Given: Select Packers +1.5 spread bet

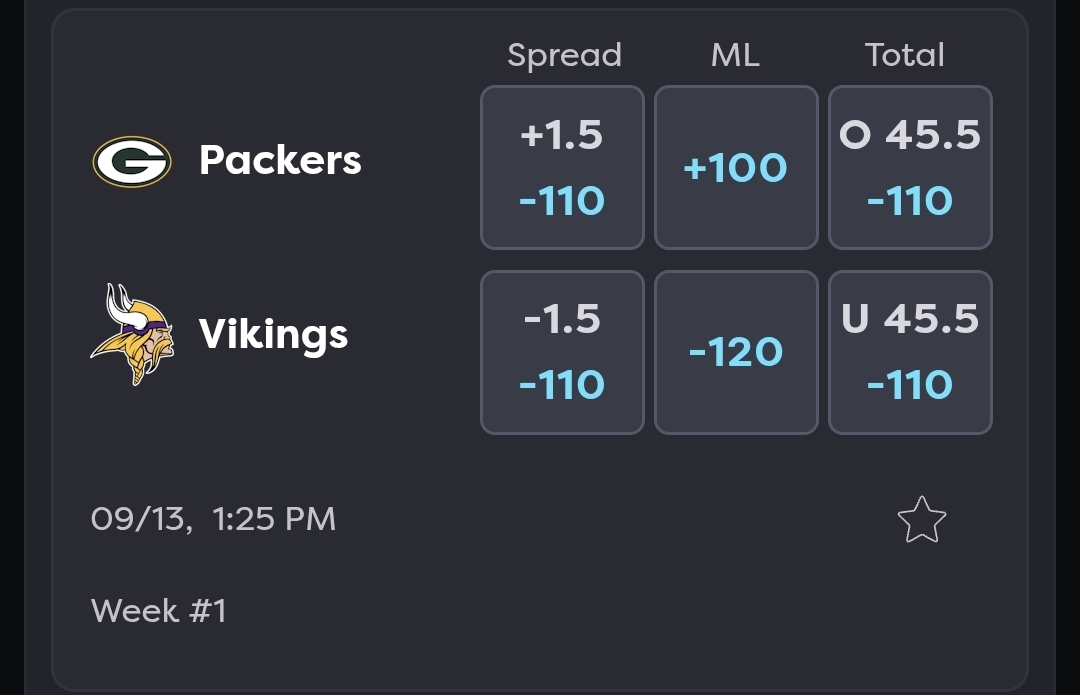Looking at the screenshot, I should click(x=562, y=167).
